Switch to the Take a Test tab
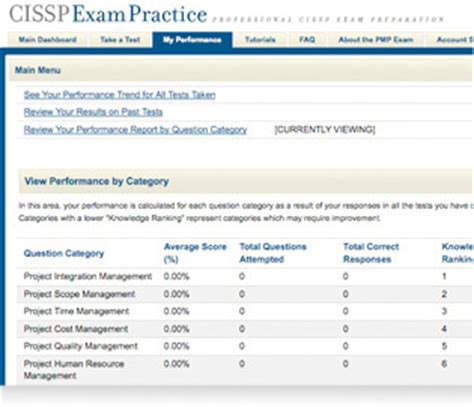 point(120,40)
